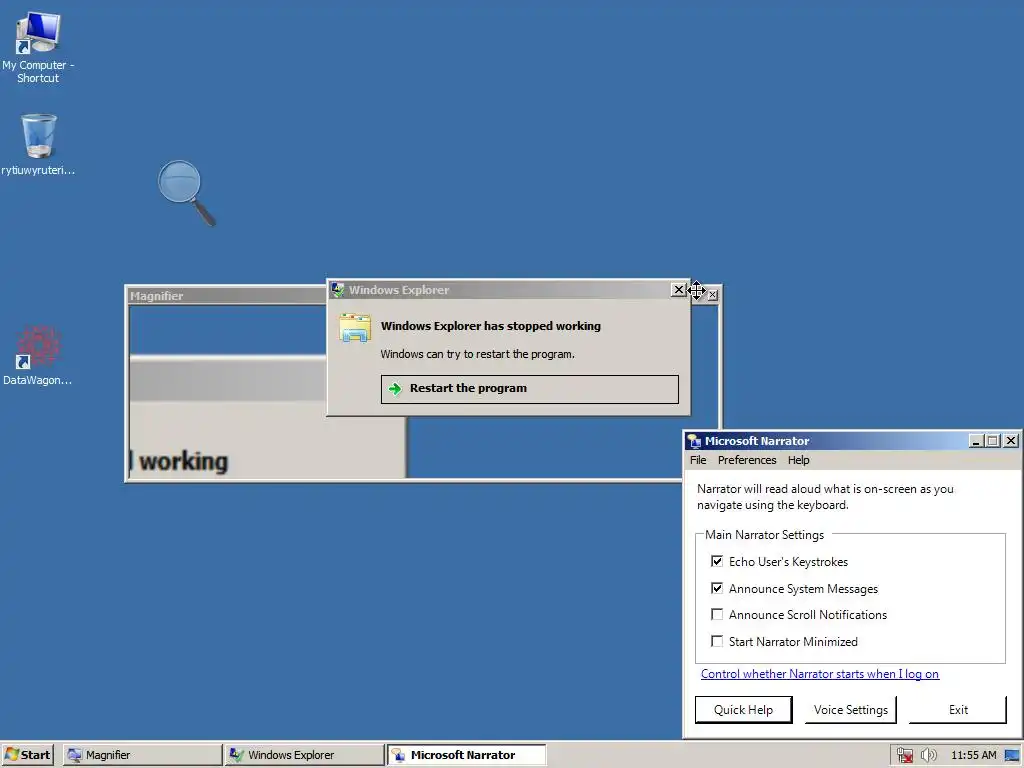
Task: Click the folder icon in the error dialog
Action: tap(355, 328)
